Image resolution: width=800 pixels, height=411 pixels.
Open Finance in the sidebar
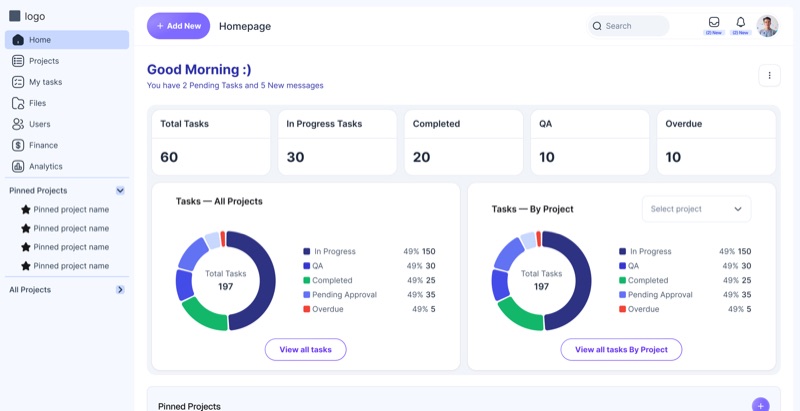coord(67,145)
